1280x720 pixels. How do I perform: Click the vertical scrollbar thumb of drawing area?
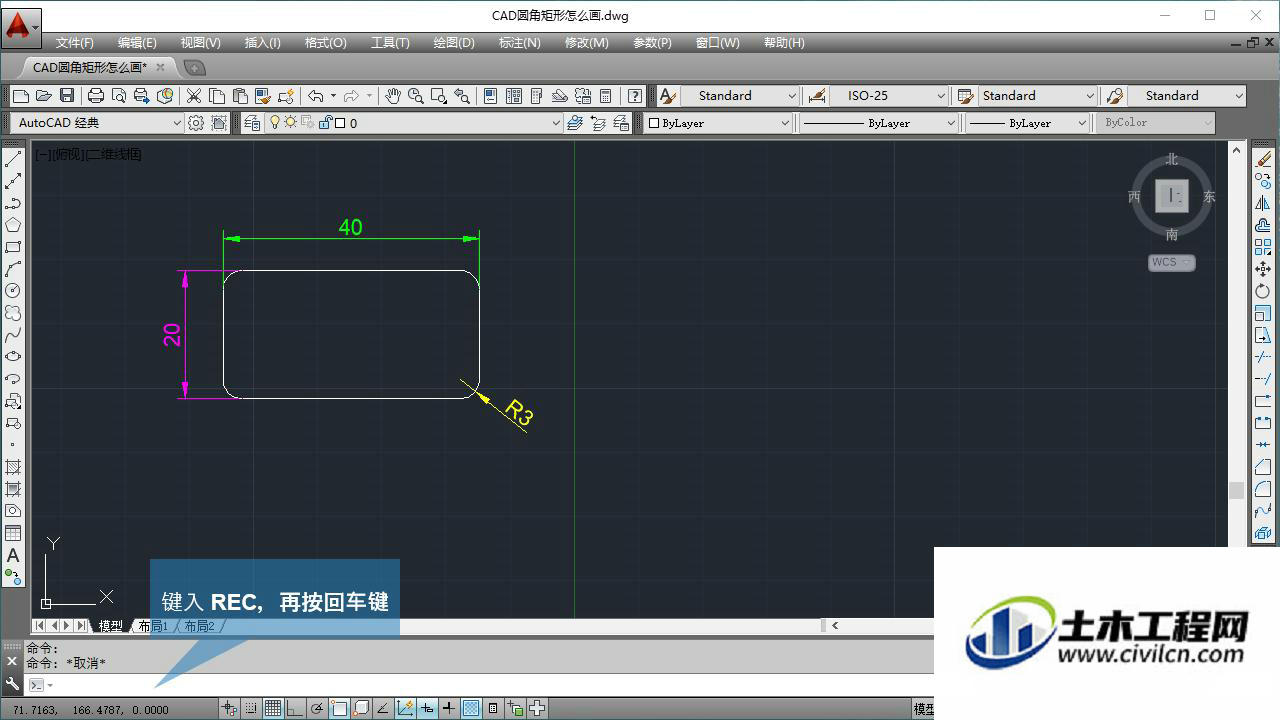[1237, 490]
